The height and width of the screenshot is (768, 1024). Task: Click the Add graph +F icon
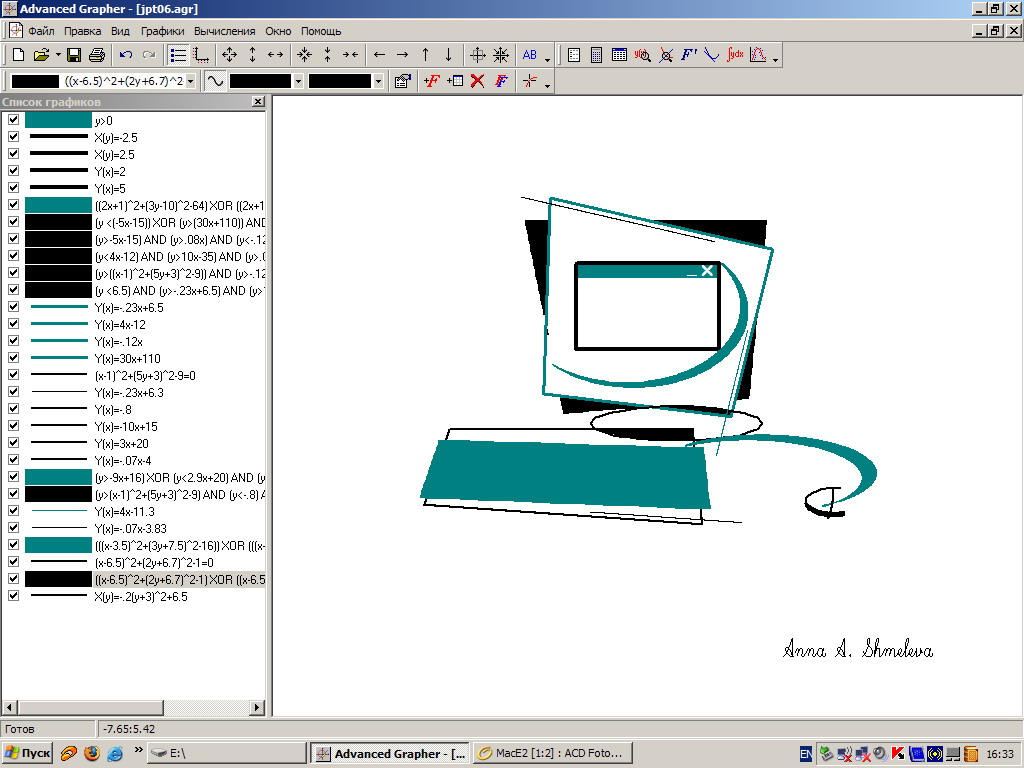(431, 81)
